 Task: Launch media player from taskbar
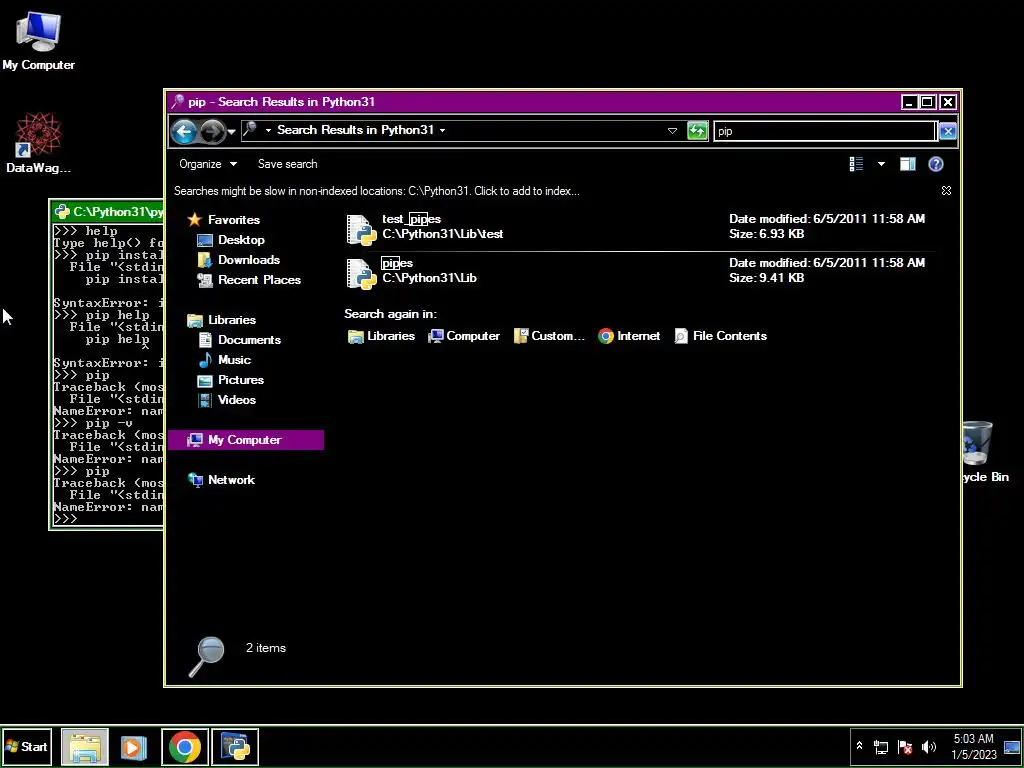pyautogui.click(x=134, y=747)
